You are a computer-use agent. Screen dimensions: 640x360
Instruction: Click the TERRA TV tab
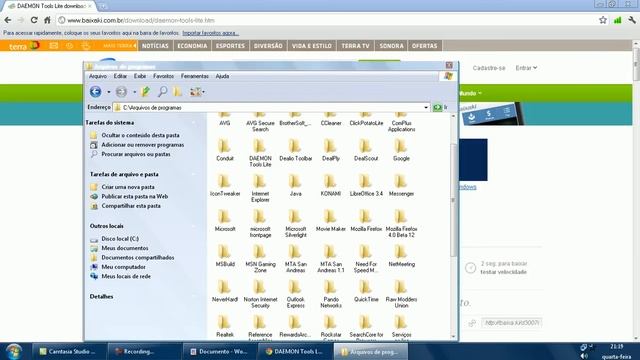pos(355,46)
